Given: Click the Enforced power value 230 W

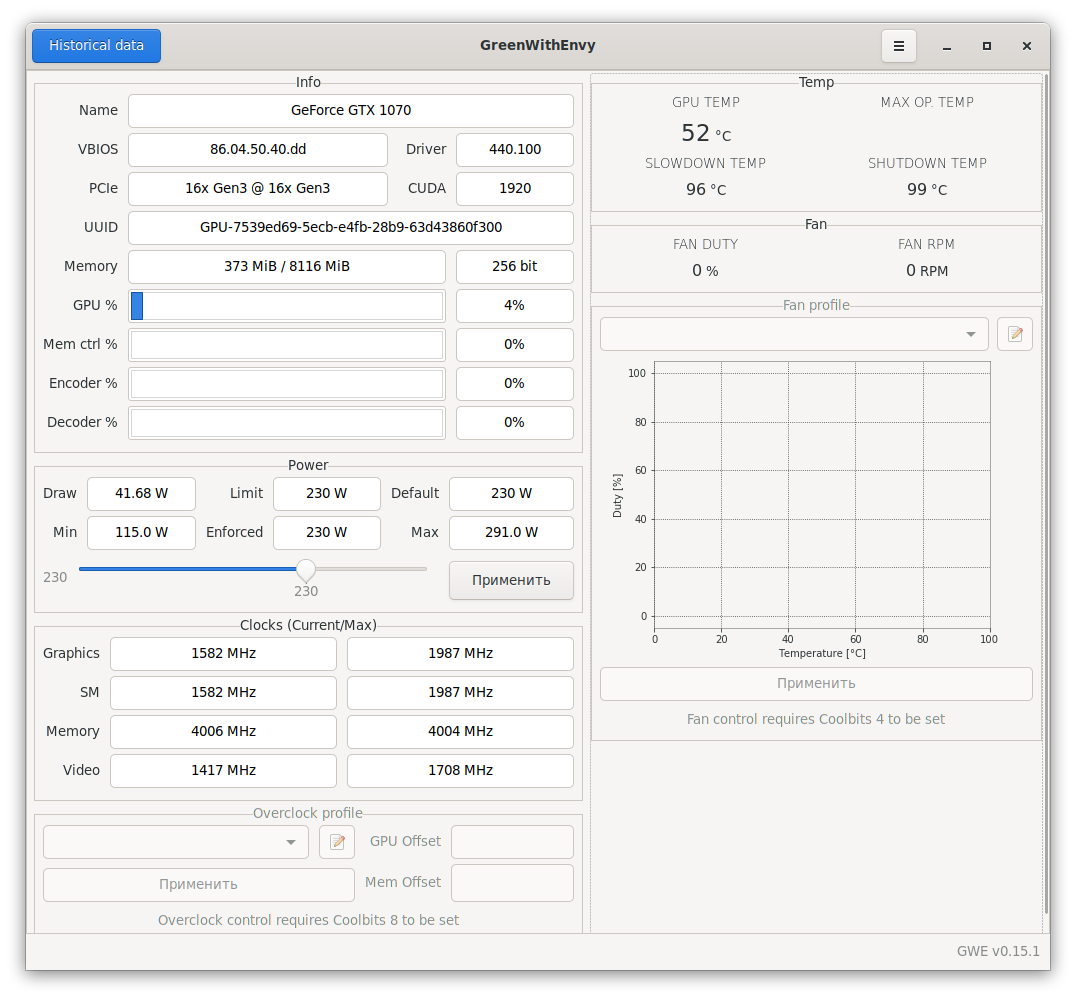Looking at the screenshot, I should pos(327,533).
